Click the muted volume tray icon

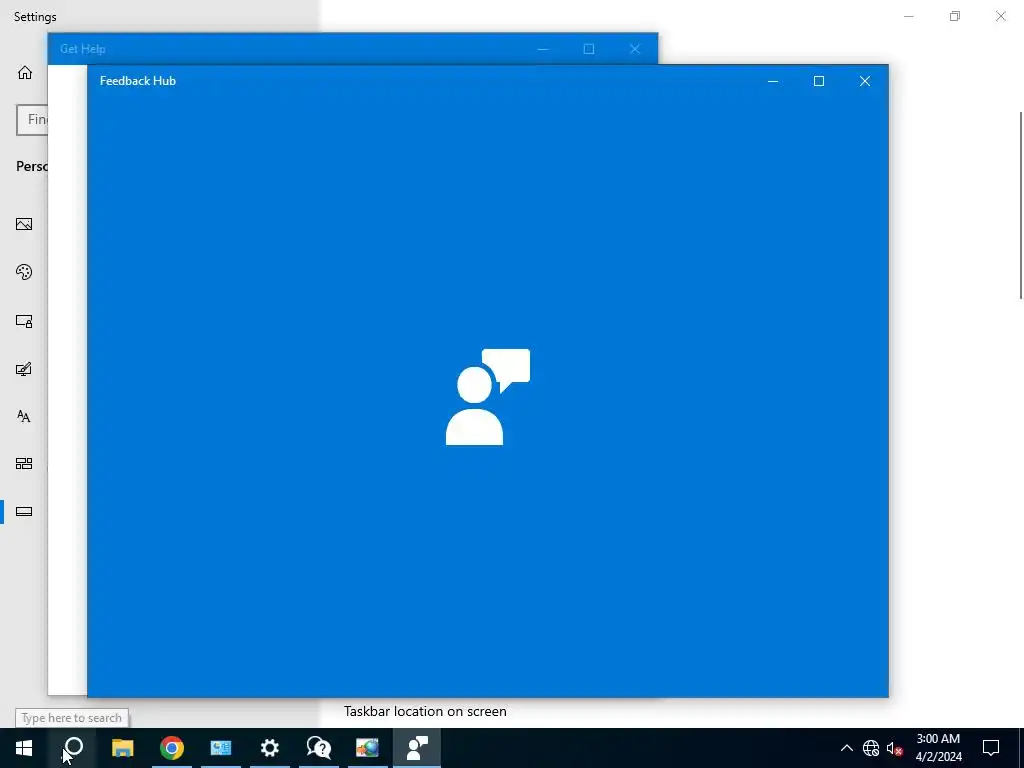894,748
